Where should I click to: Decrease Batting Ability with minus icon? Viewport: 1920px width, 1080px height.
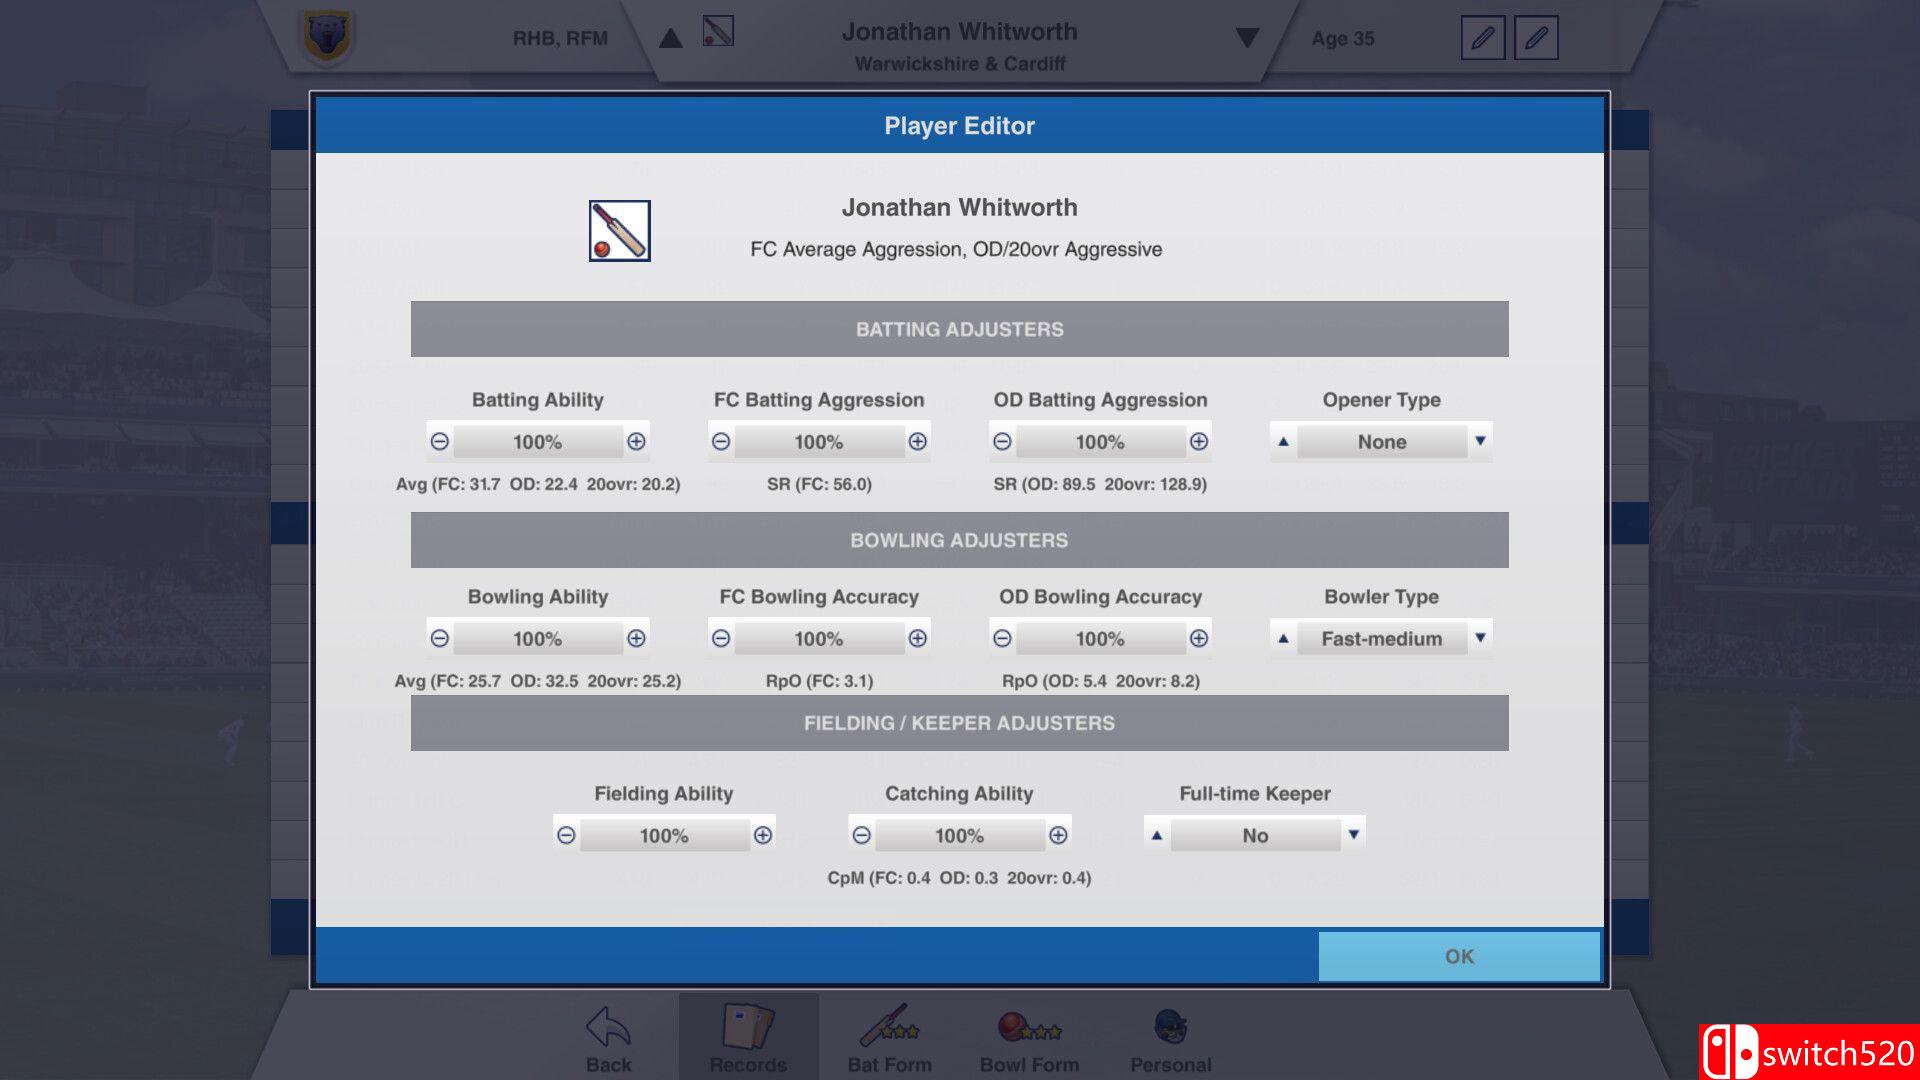click(x=440, y=441)
